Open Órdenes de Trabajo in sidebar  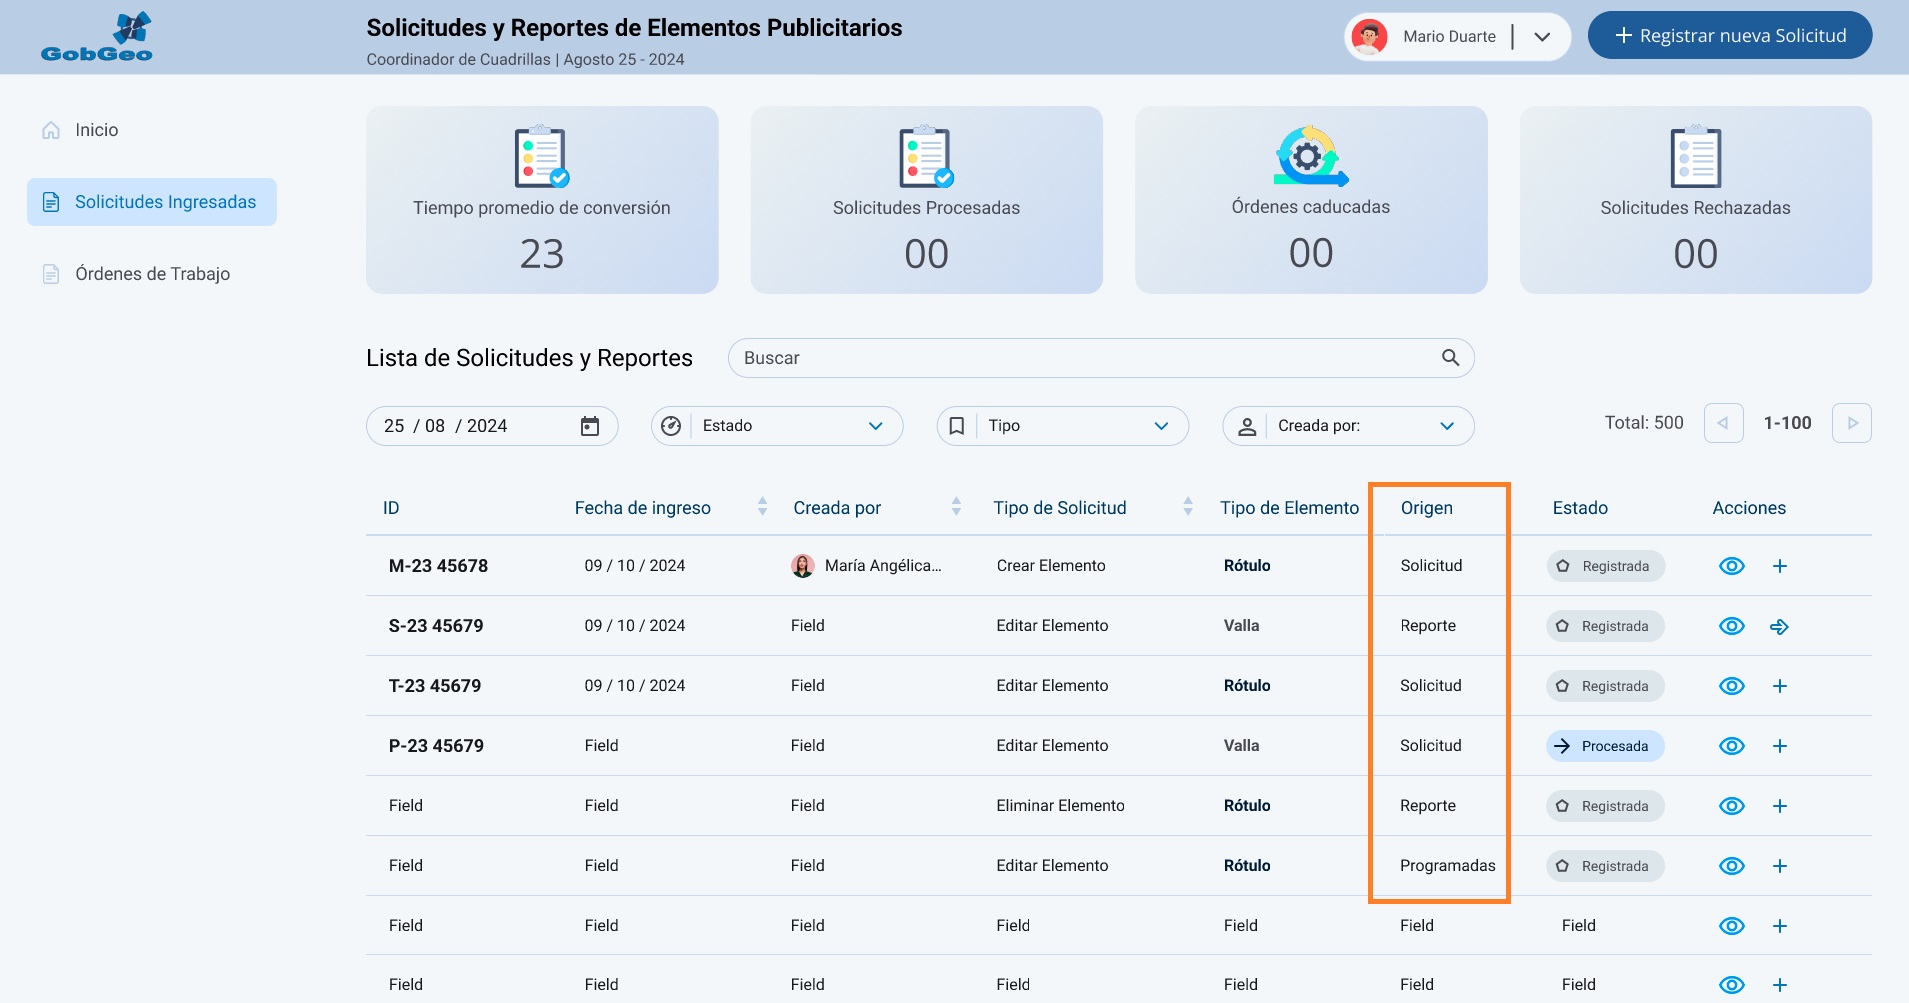152,274
